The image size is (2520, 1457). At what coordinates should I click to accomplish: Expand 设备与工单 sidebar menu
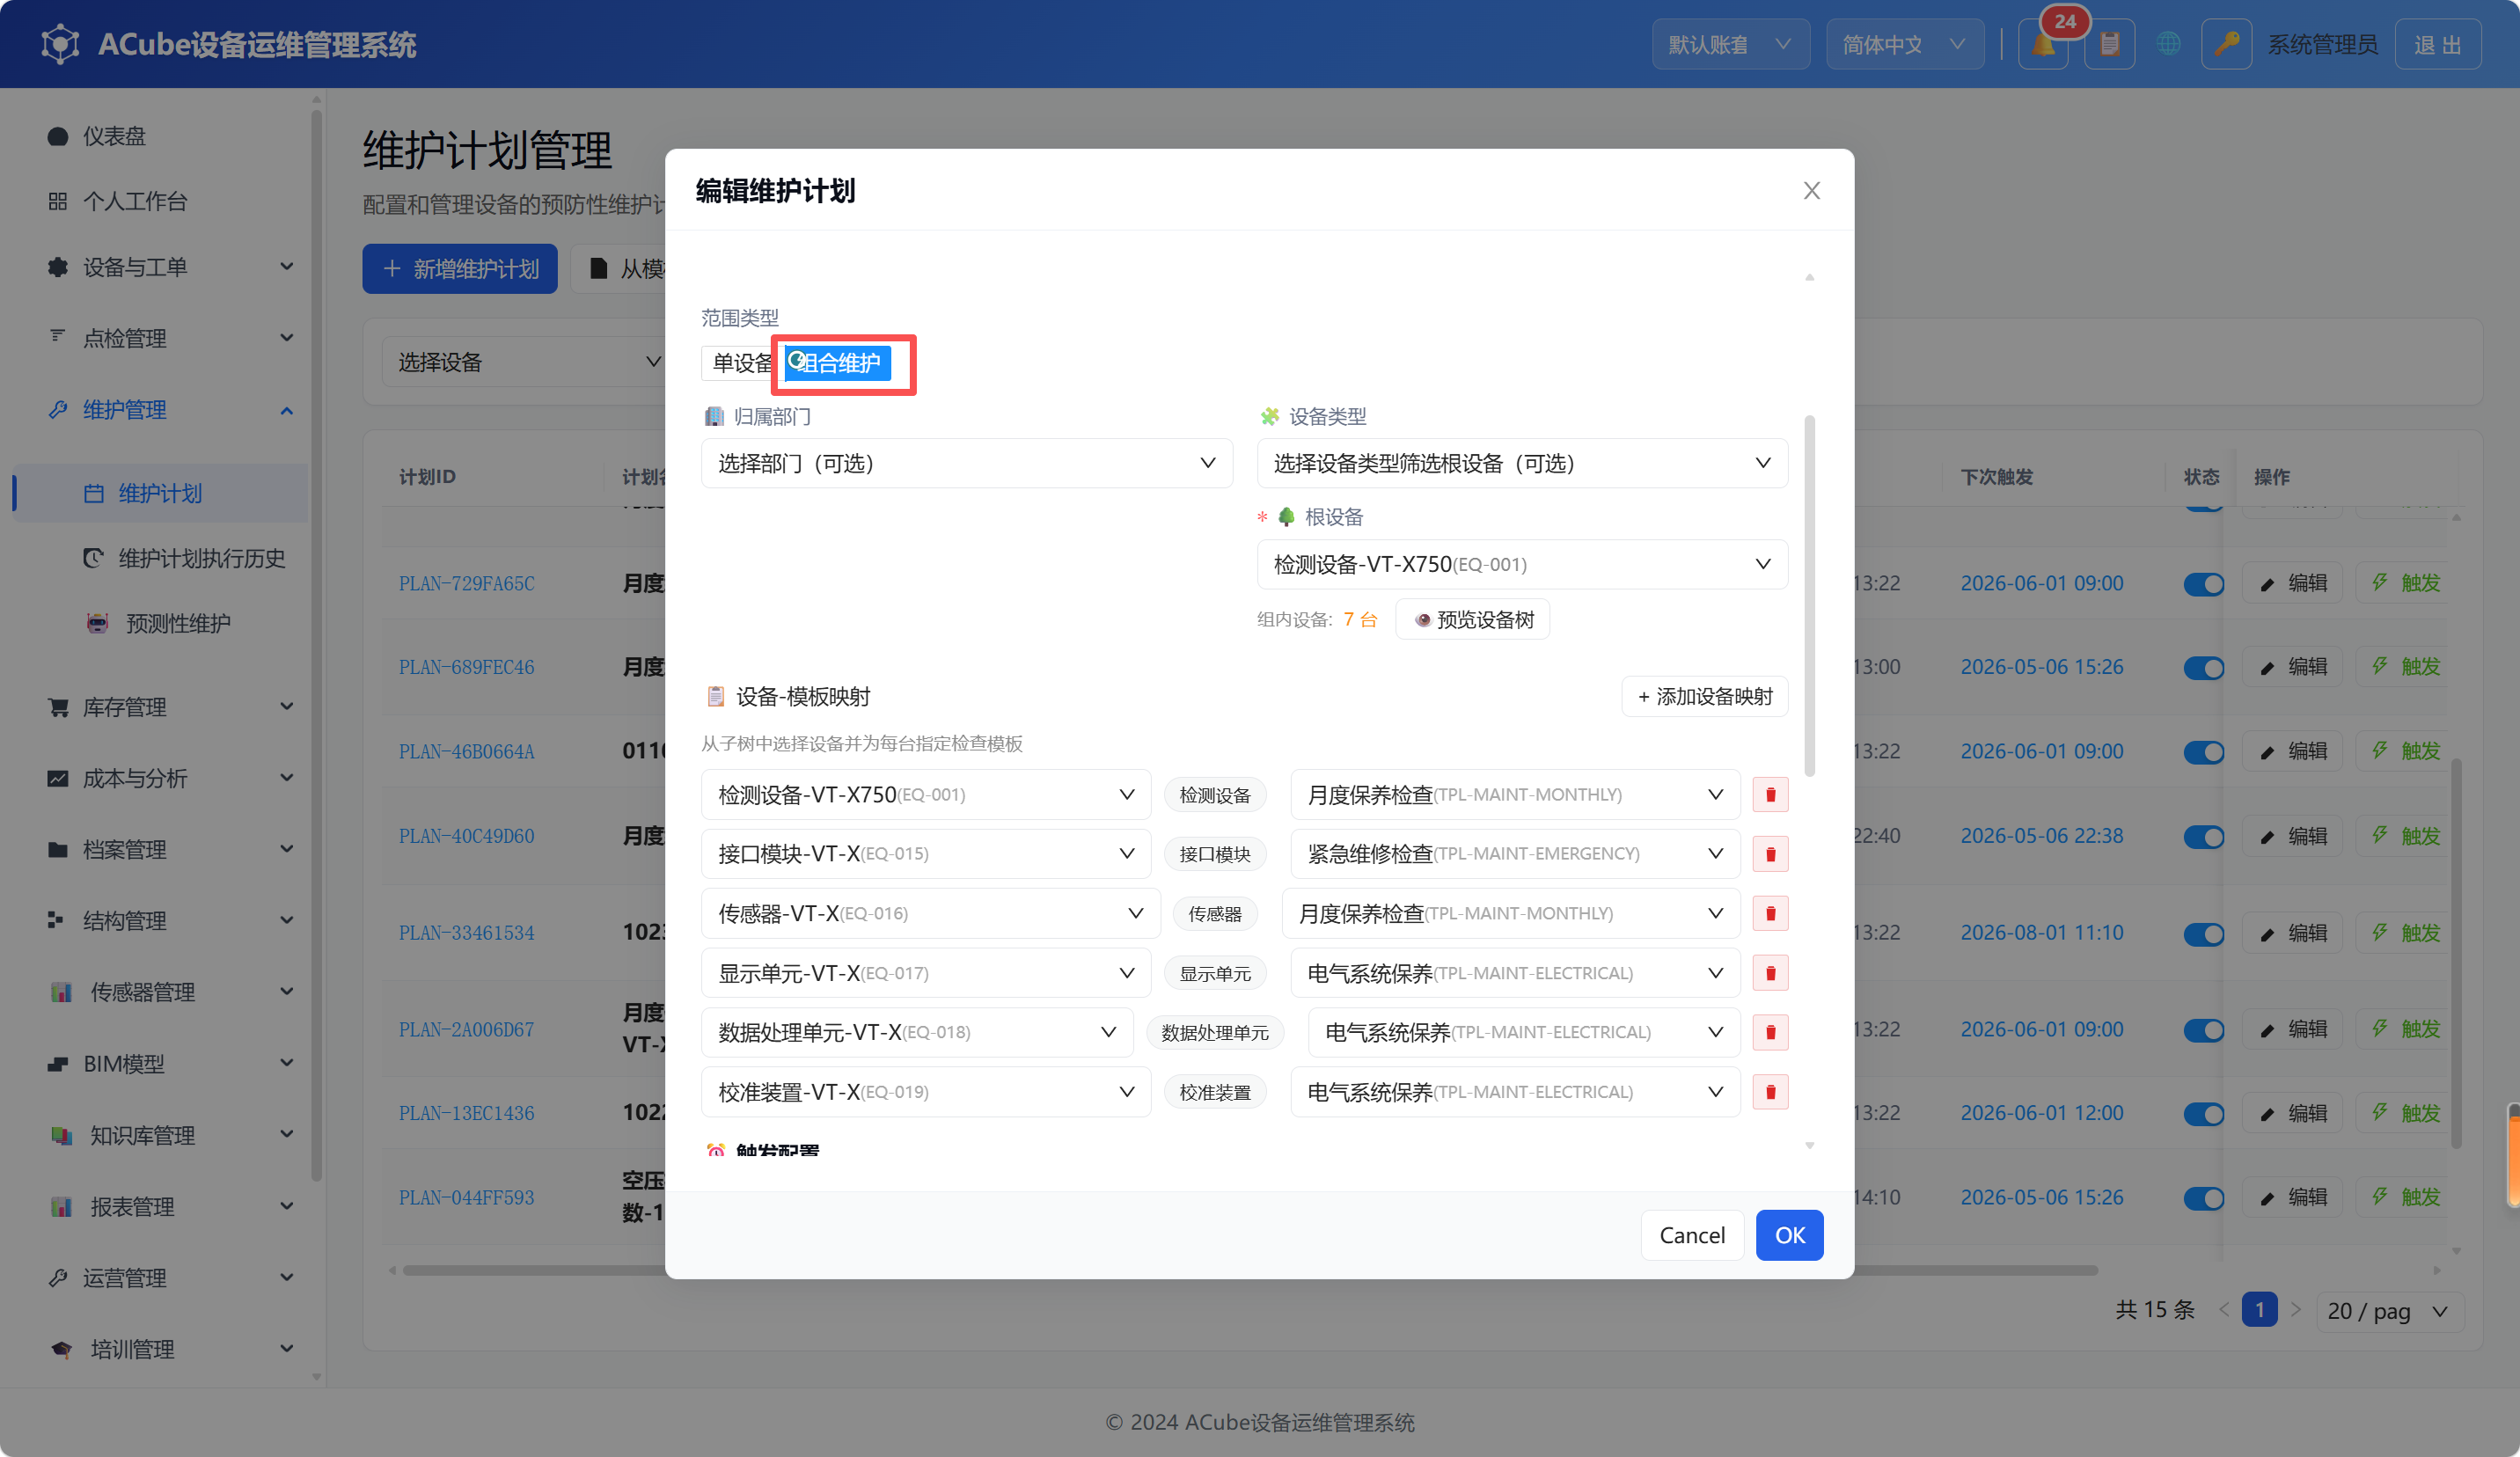(160, 267)
